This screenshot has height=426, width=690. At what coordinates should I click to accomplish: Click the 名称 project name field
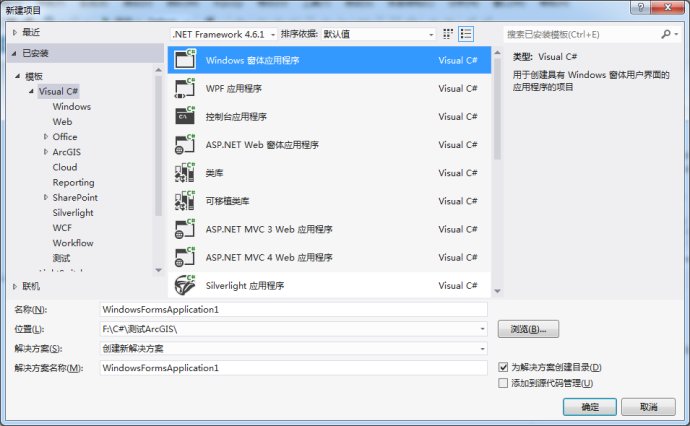click(x=294, y=309)
